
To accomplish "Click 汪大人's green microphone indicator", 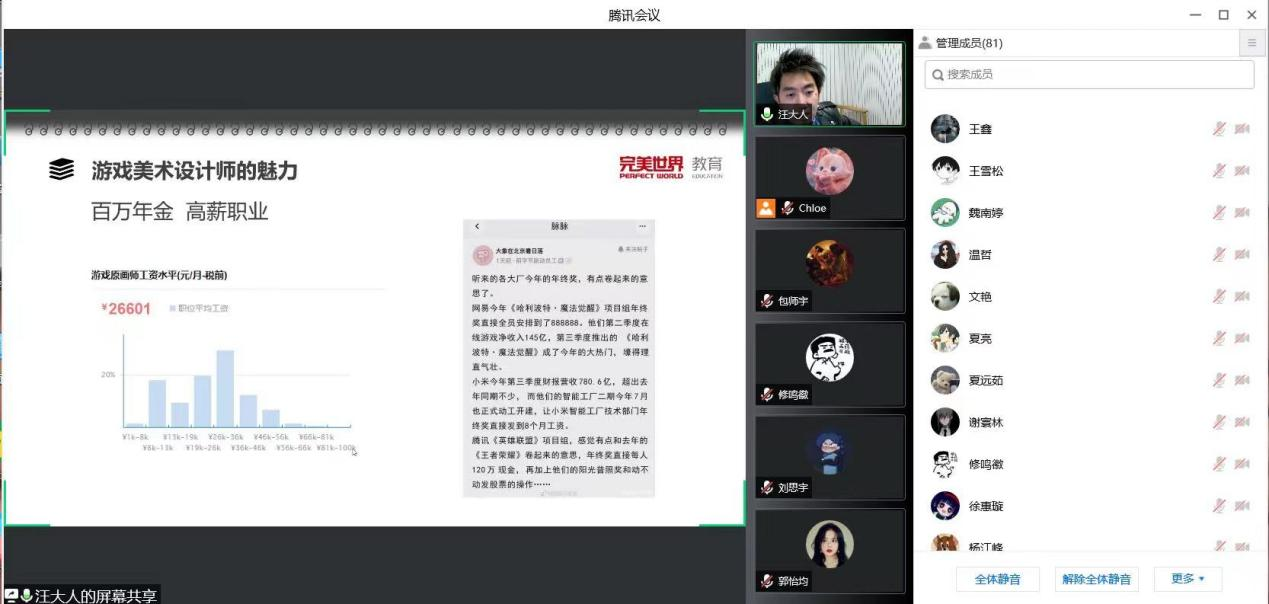I will coord(767,115).
